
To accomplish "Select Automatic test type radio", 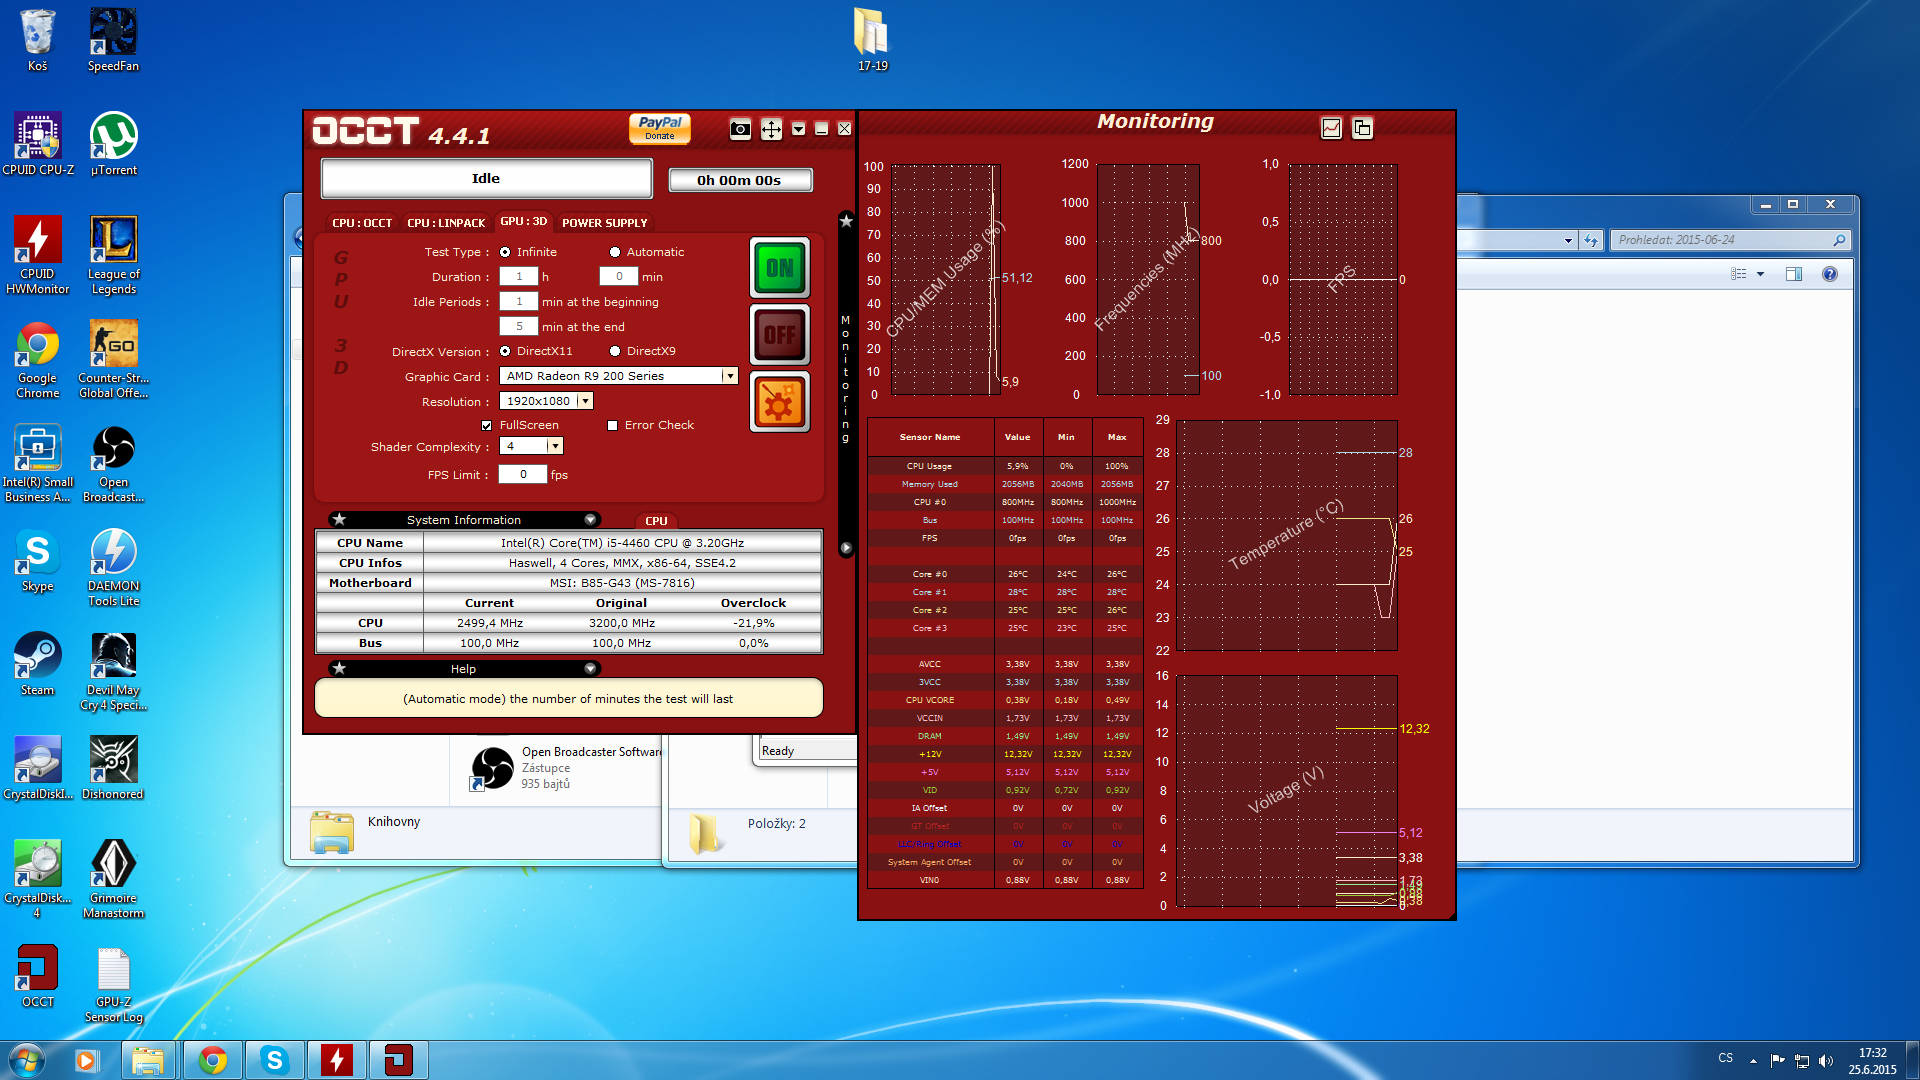I will (x=615, y=252).
